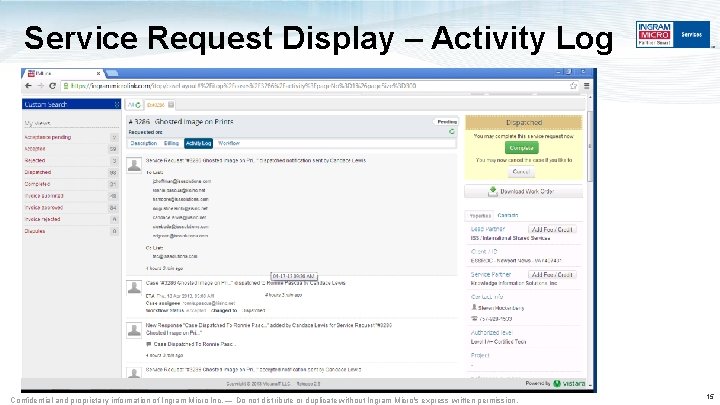Image resolution: width=720 pixels, height=405 pixels.
Task: Open the Billing tab
Action: (x=171, y=143)
